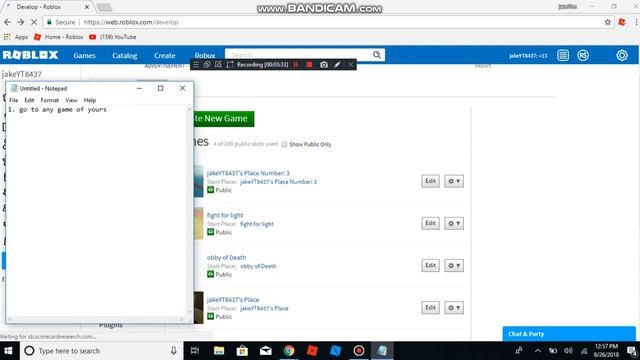Open gear dropdown for jakeYT8437's Place
640x360 pixels.
click(454, 307)
